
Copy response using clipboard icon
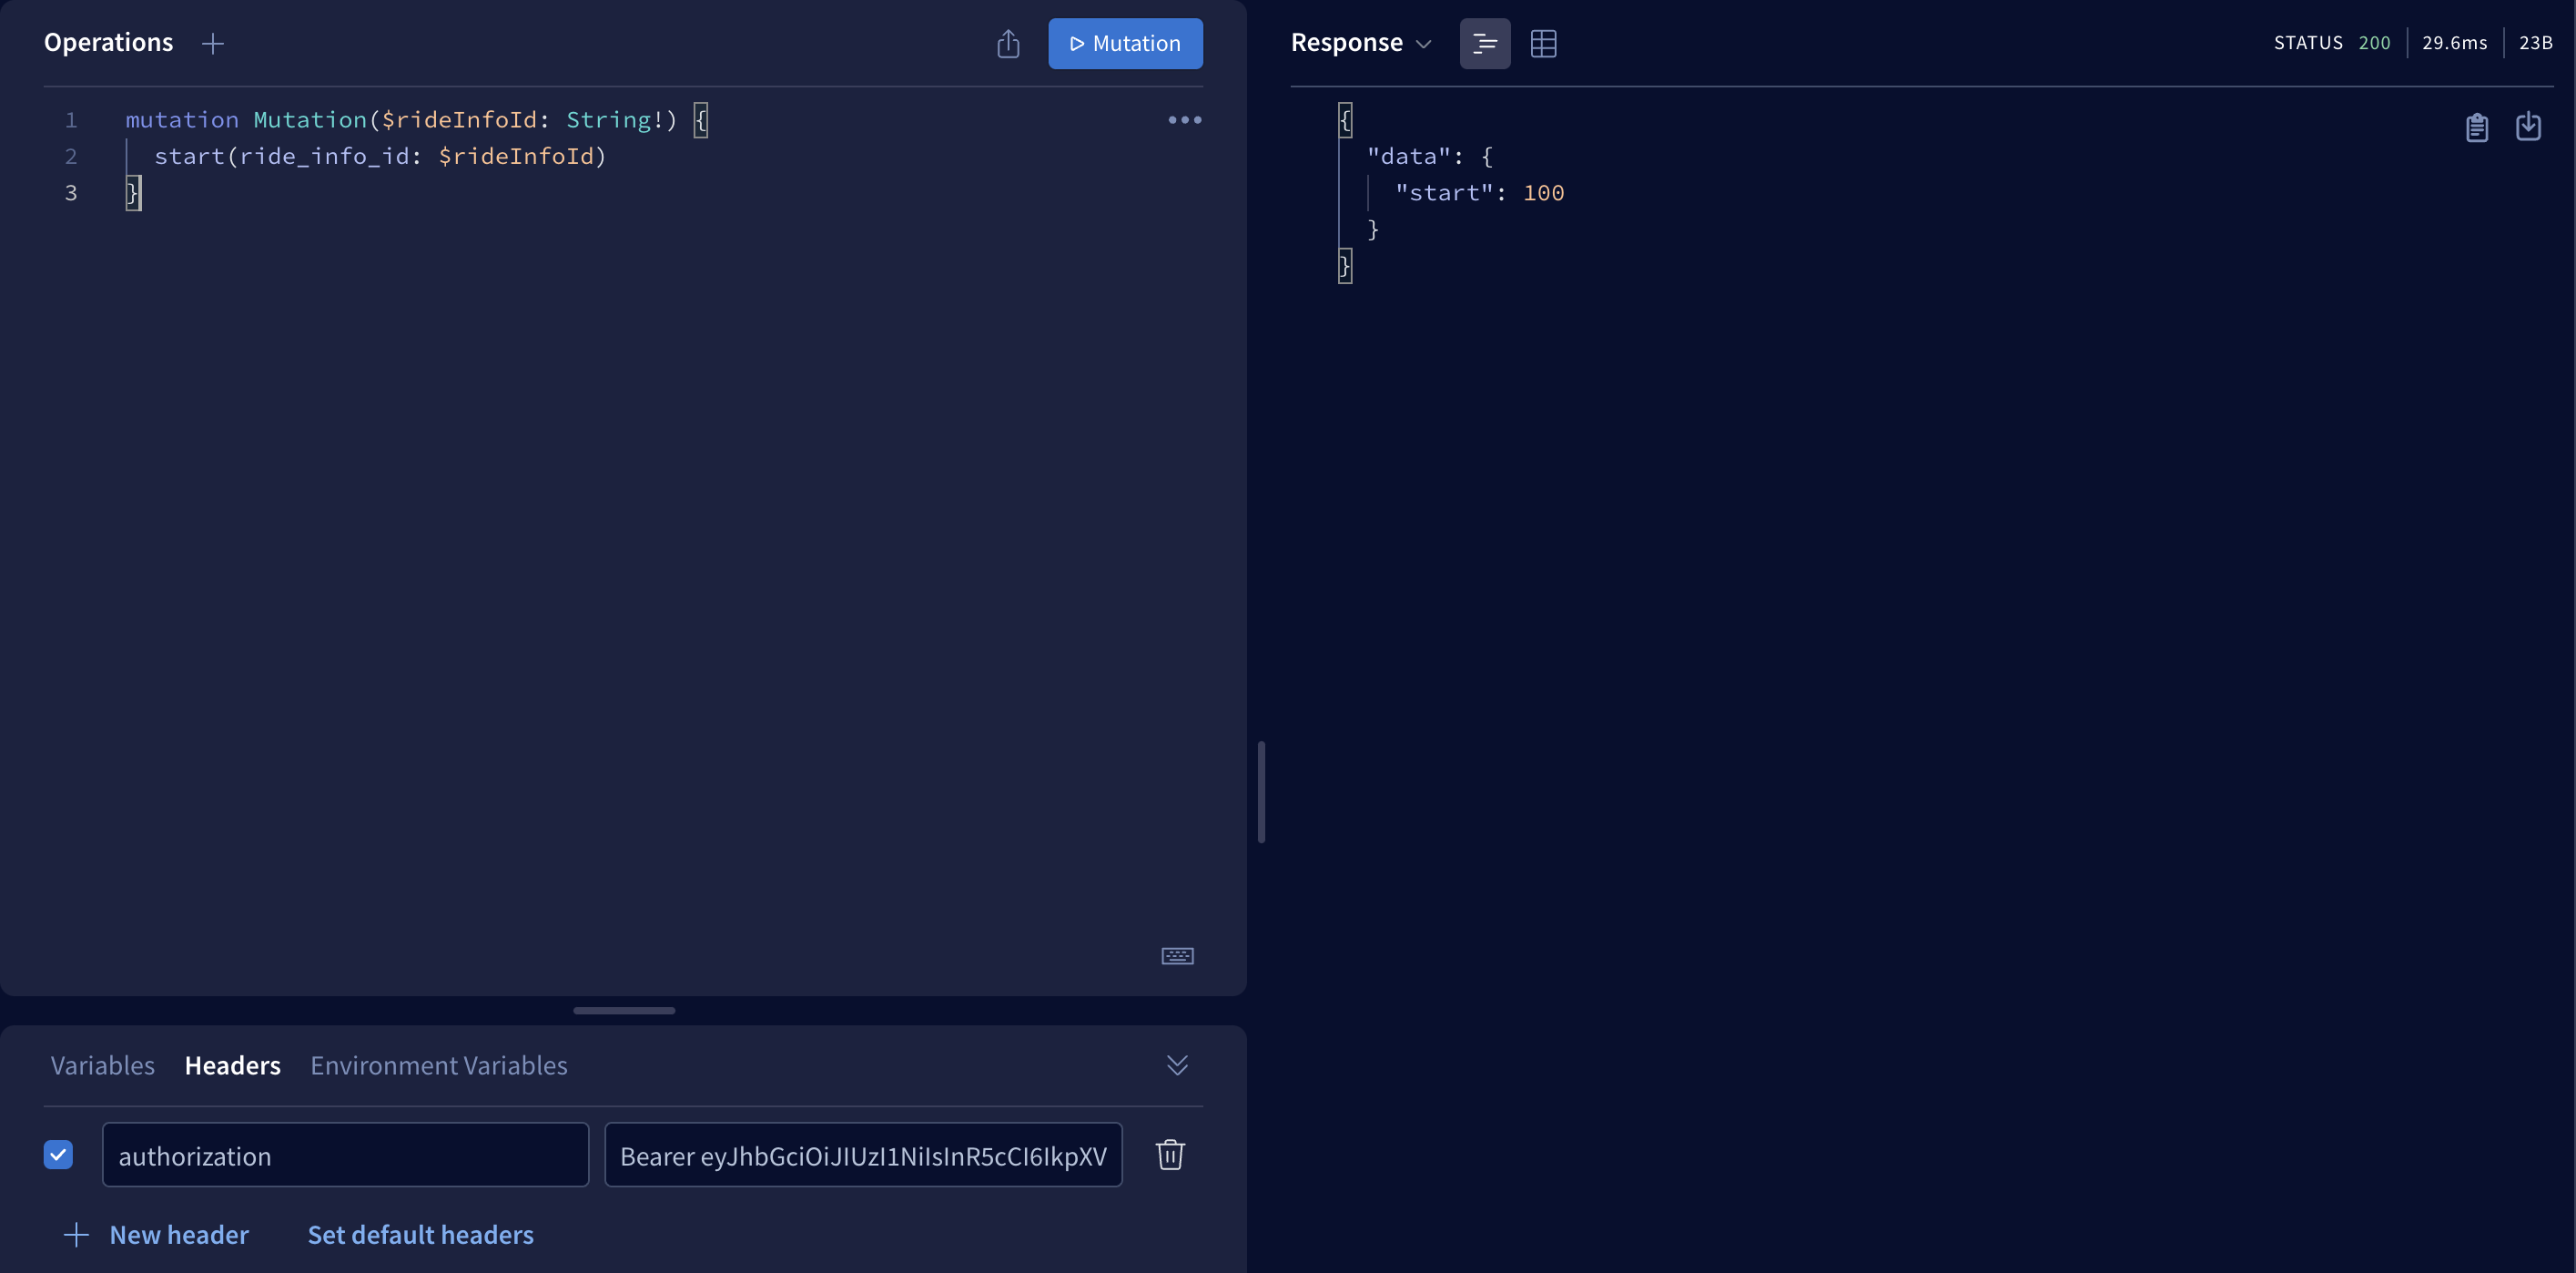click(2476, 127)
